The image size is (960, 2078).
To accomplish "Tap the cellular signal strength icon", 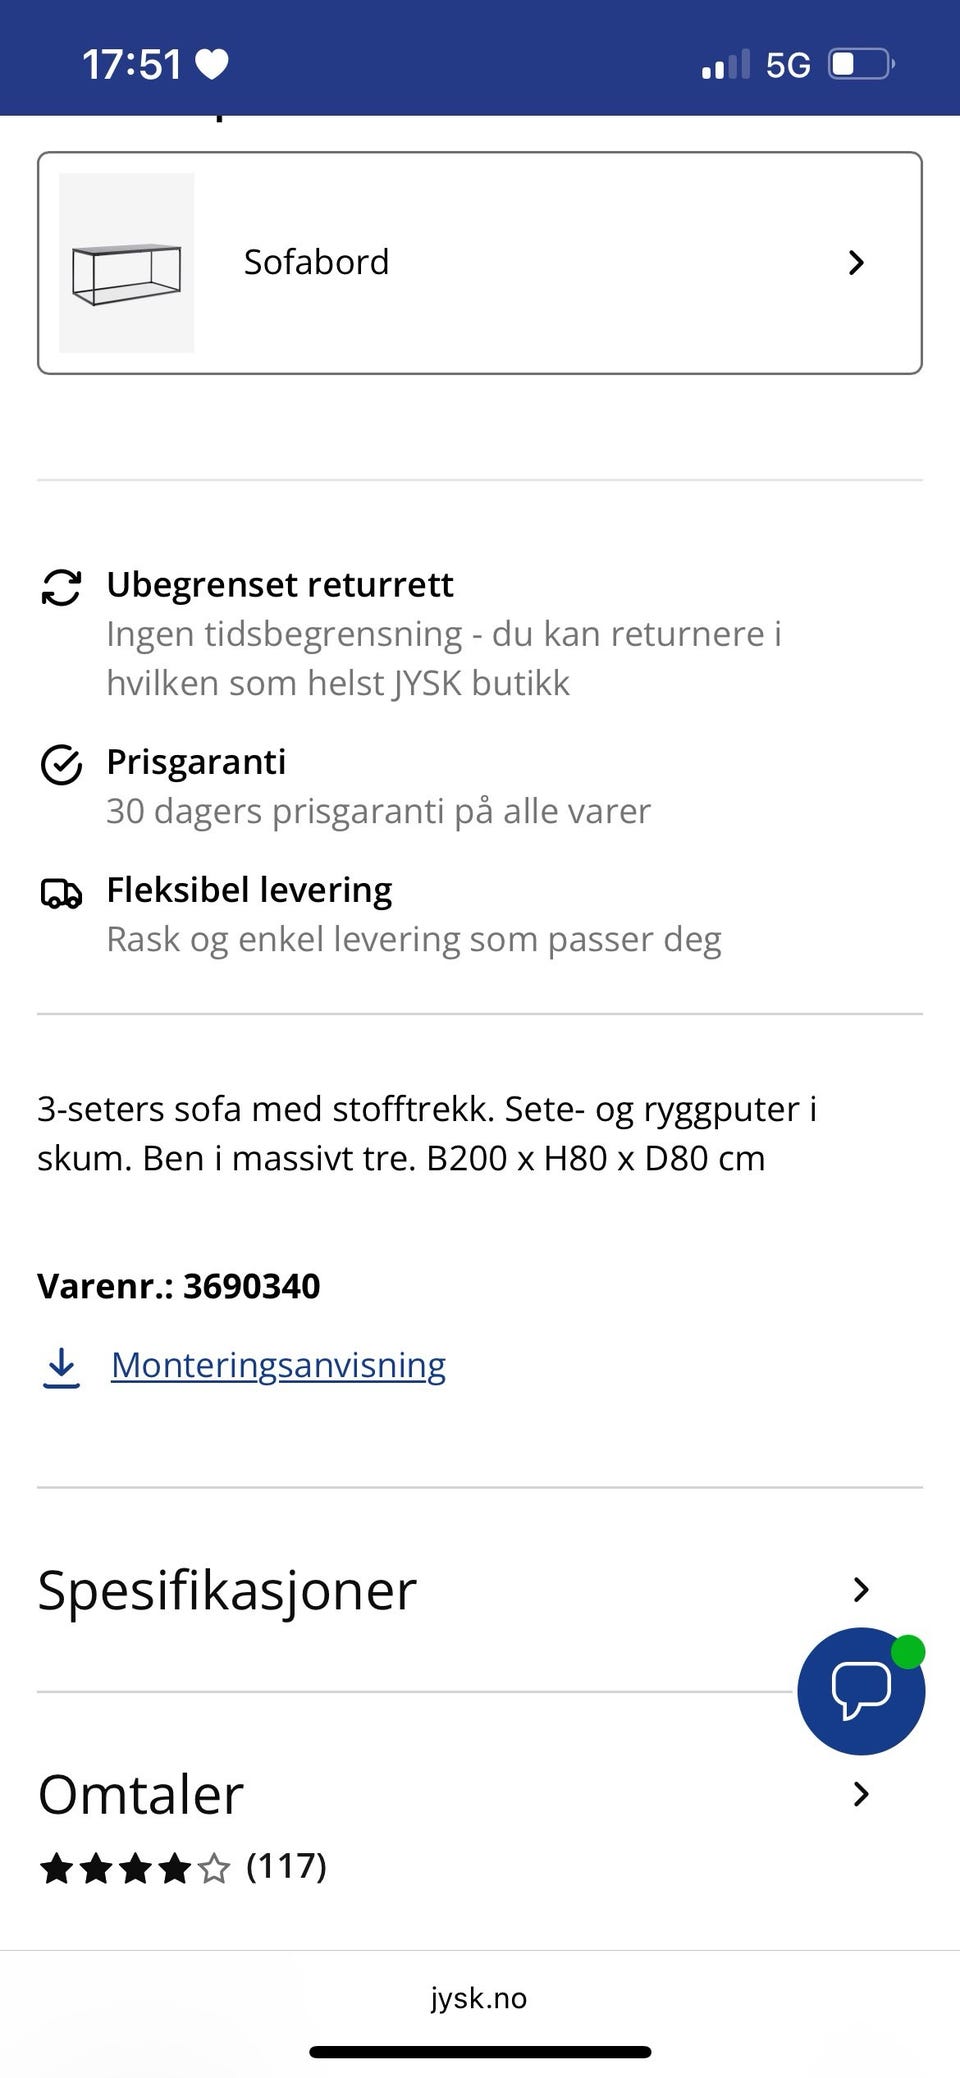I will [x=725, y=65].
